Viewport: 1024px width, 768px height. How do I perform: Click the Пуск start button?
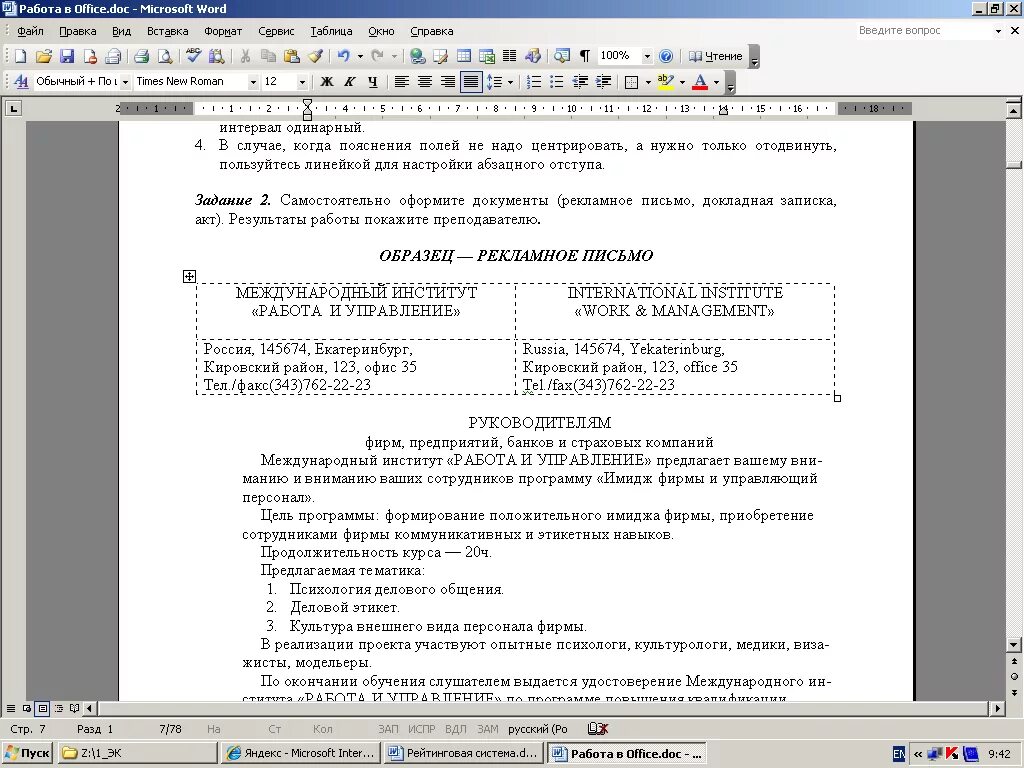[27, 753]
